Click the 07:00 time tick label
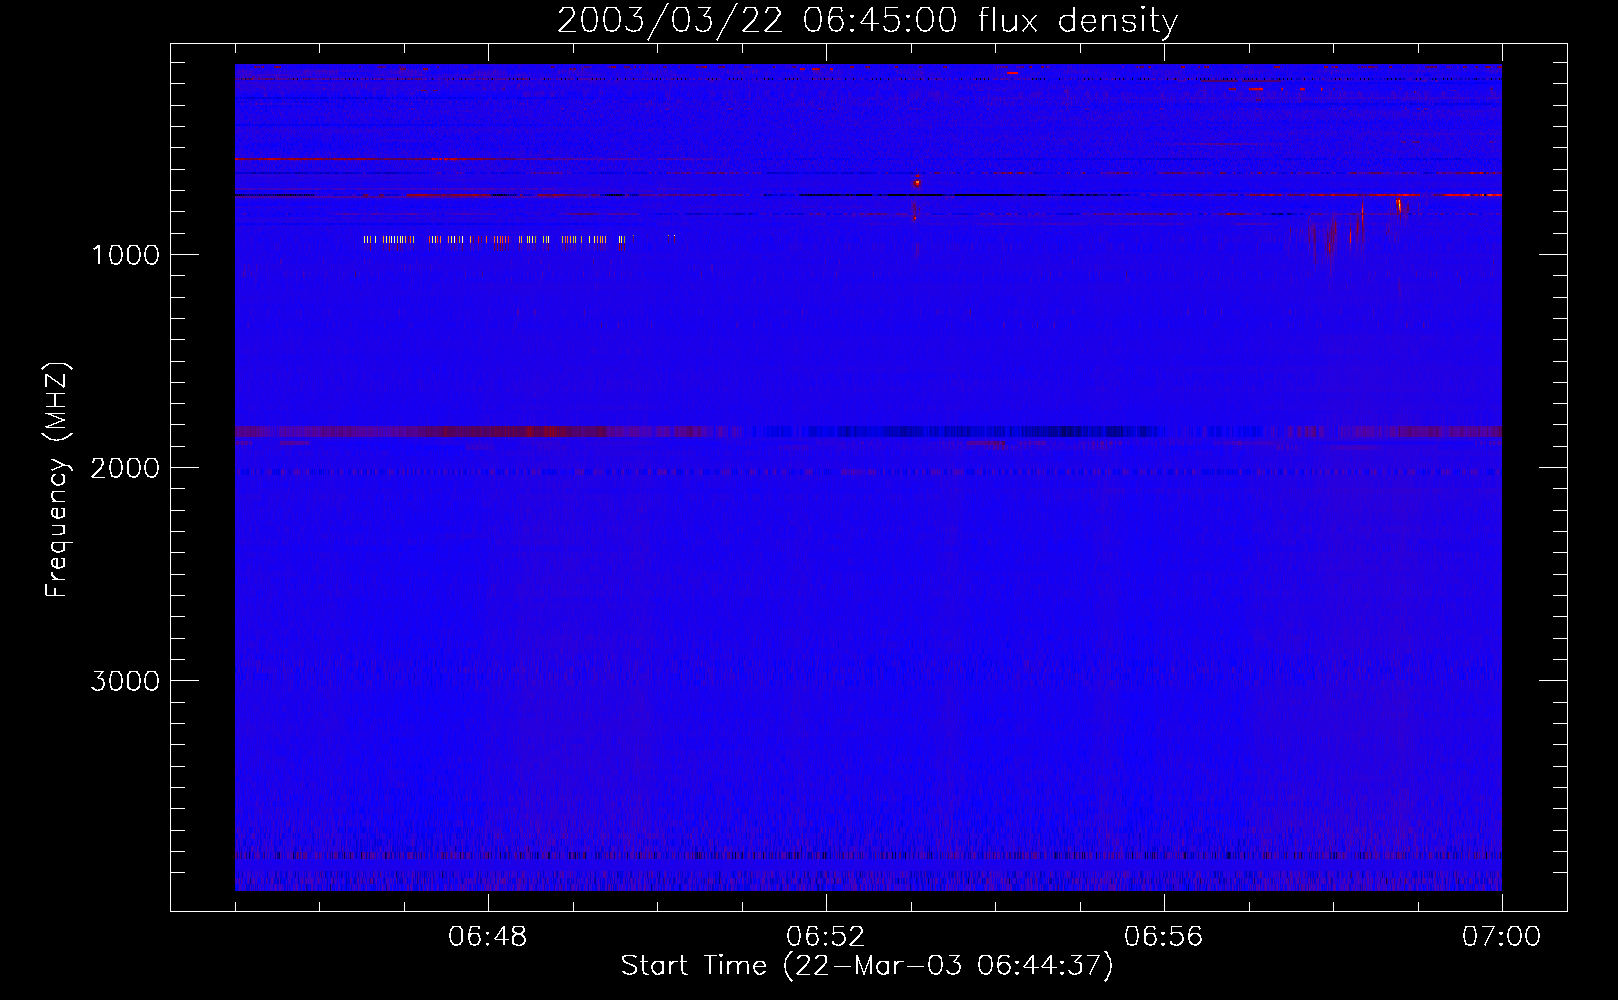 pyautogui.click(x=1502, y=937)
